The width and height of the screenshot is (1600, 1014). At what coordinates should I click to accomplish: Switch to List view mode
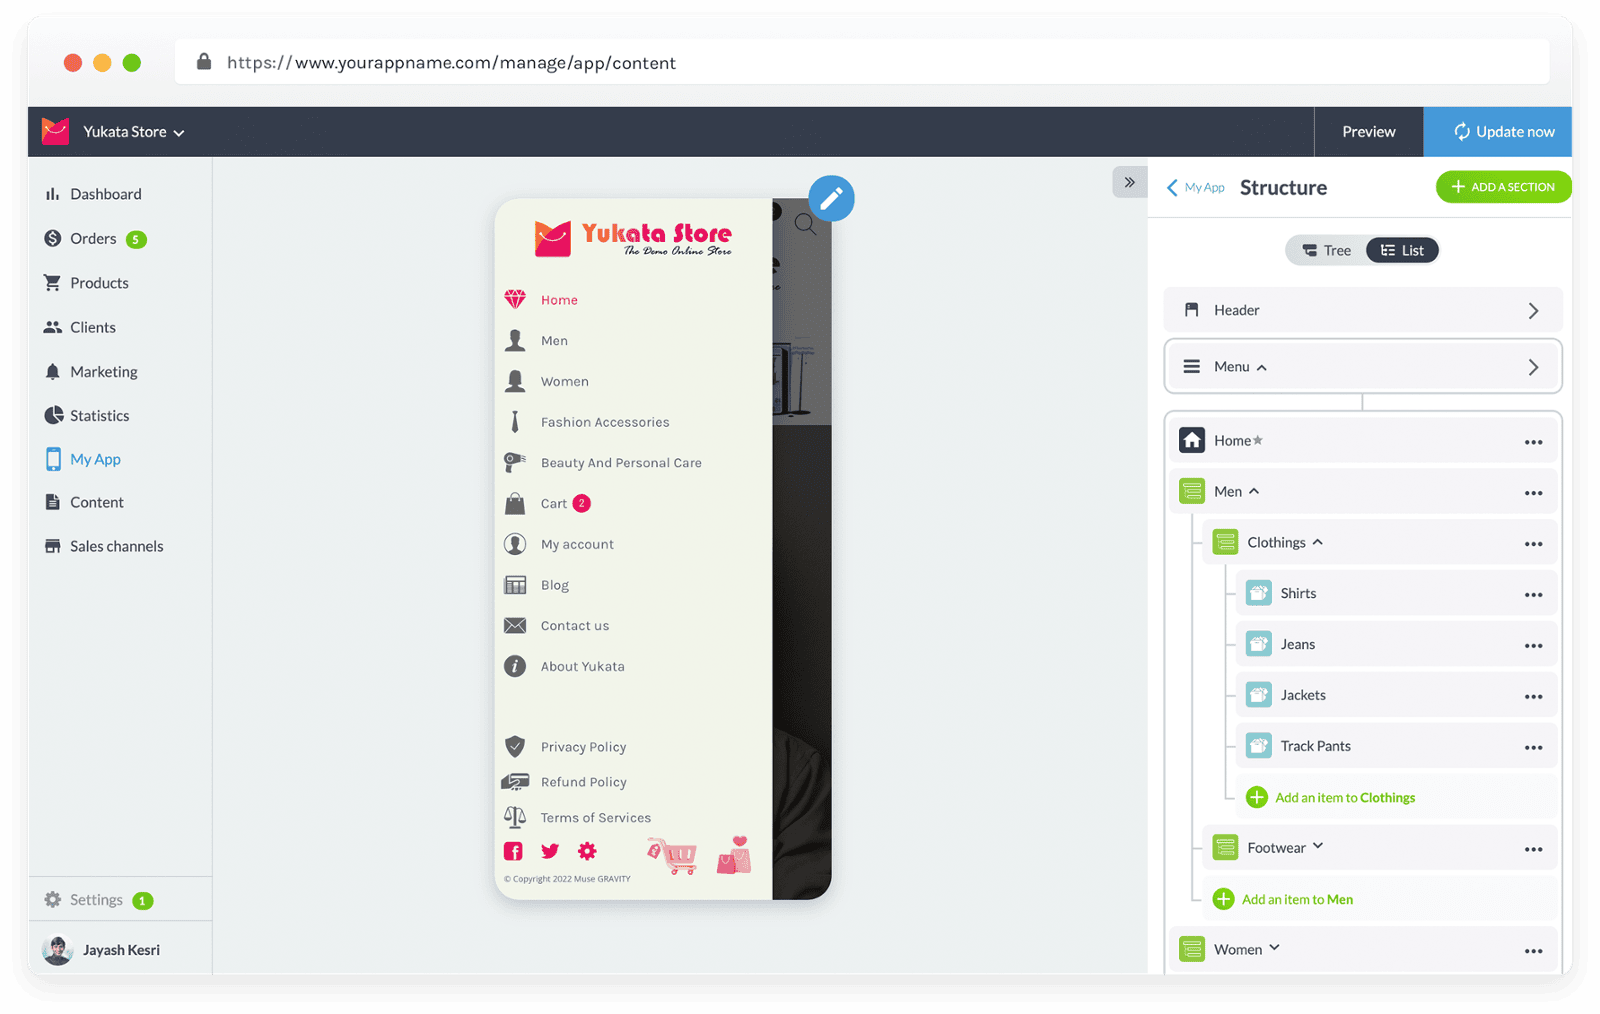(x=1402, y=250)
